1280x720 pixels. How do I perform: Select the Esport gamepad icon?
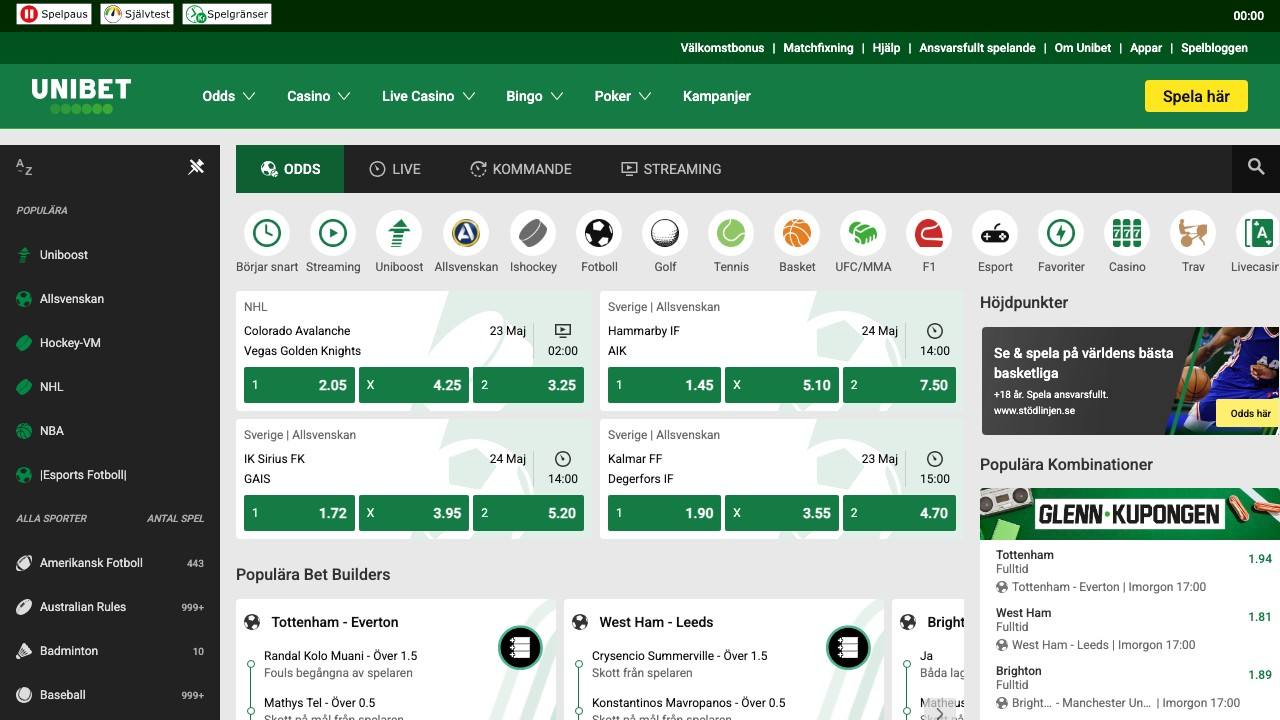(x=995, y=233)
